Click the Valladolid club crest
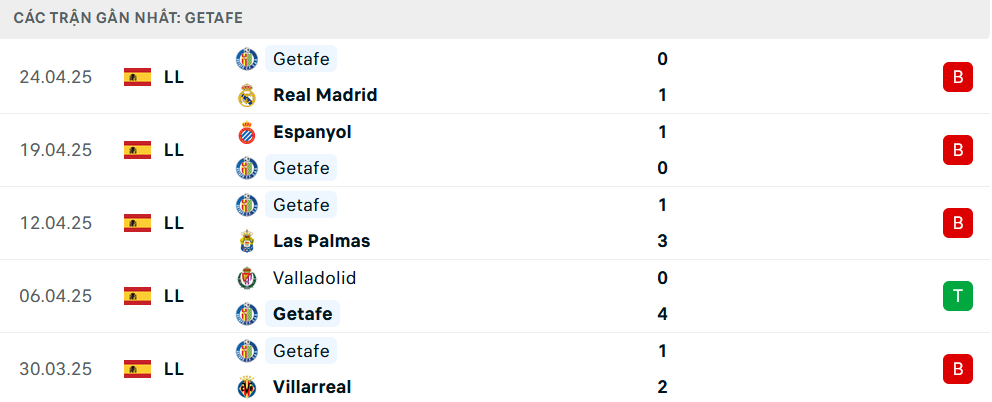Screen dimensions: 992x402 [247, 278]
